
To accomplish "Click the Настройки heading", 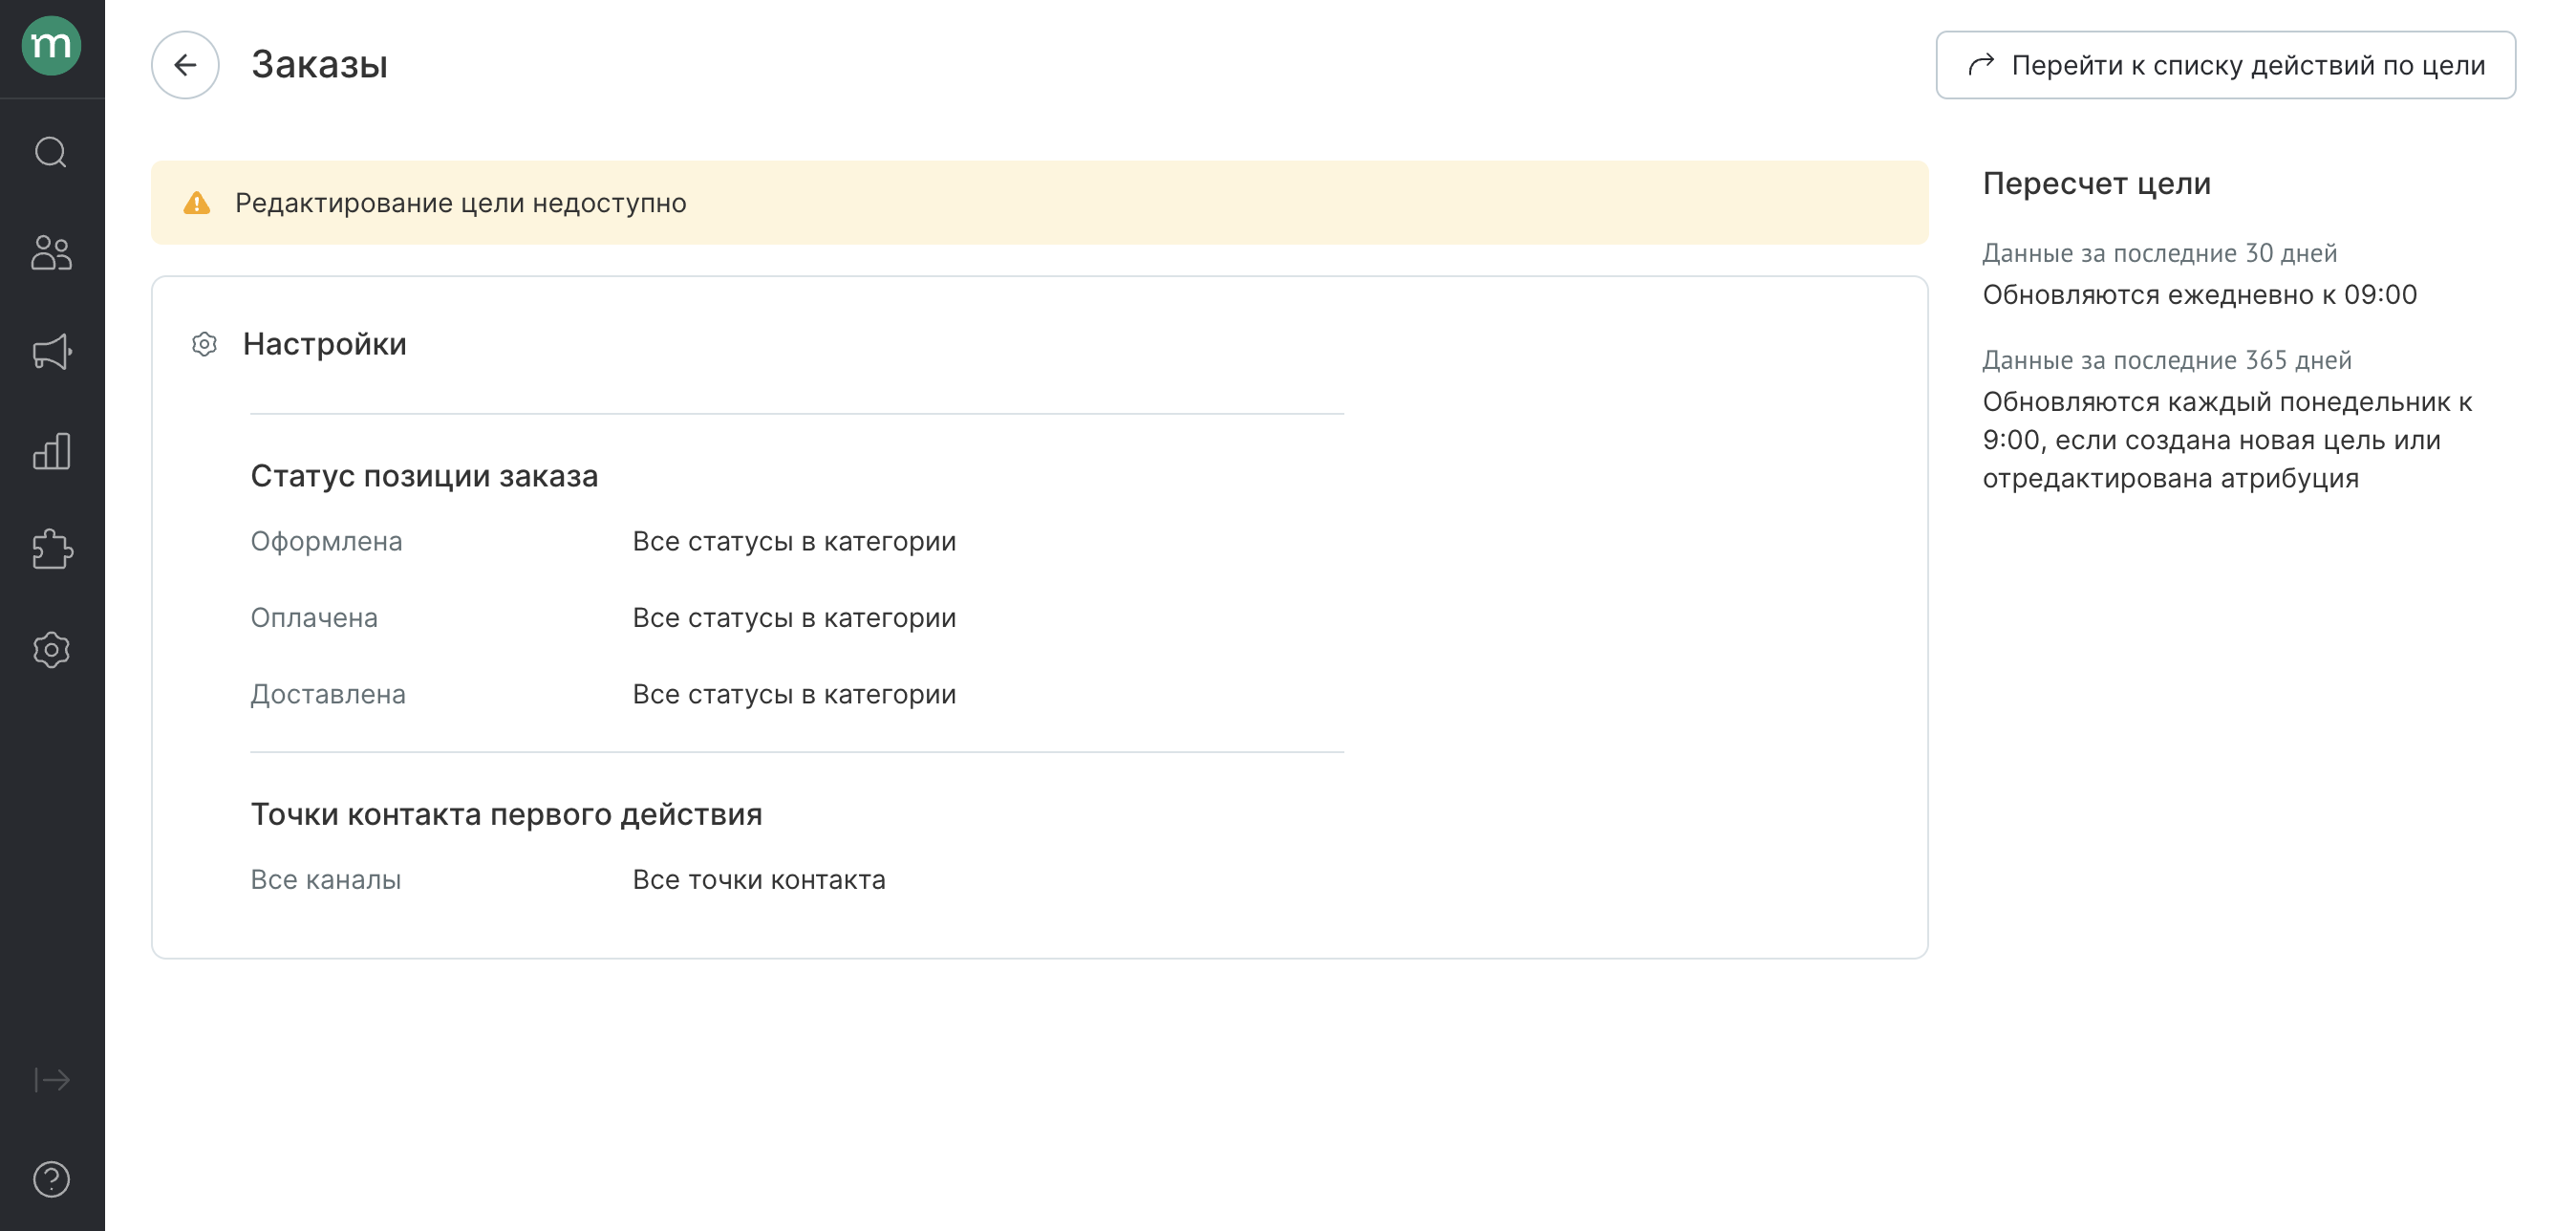I will pyautogui.click(x=325, y=344).
